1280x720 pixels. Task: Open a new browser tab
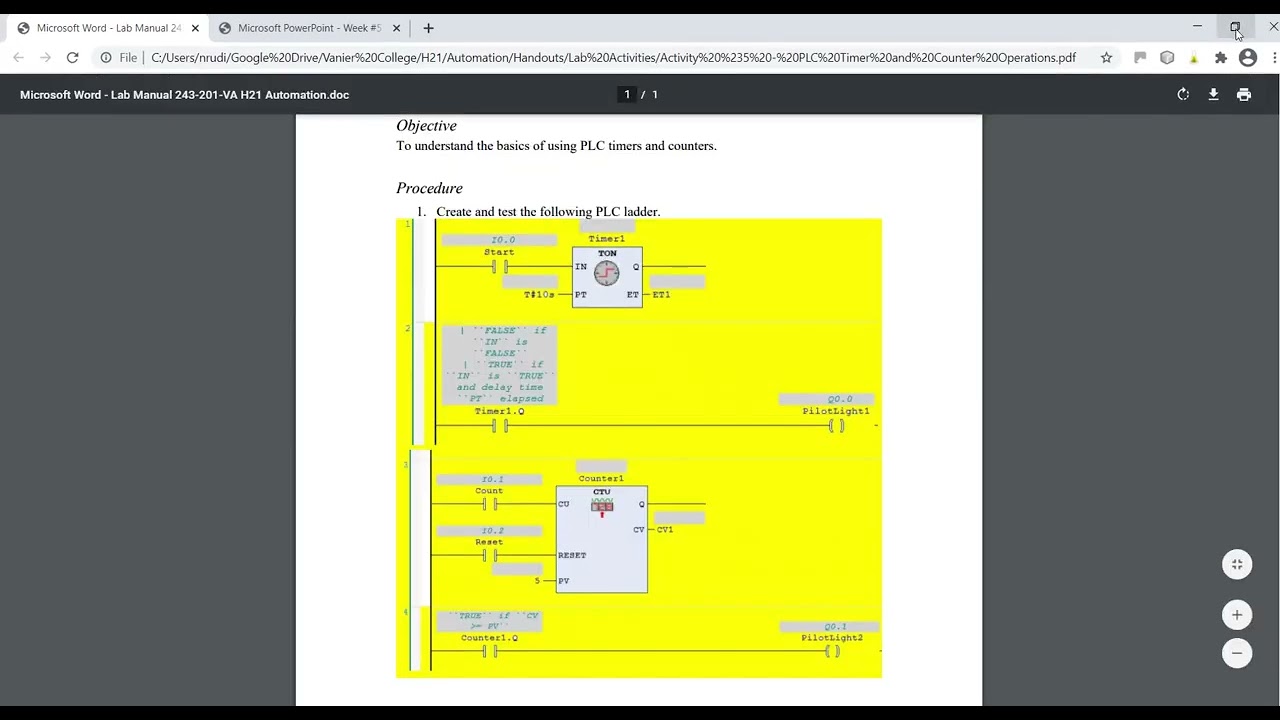click(428, 28)
